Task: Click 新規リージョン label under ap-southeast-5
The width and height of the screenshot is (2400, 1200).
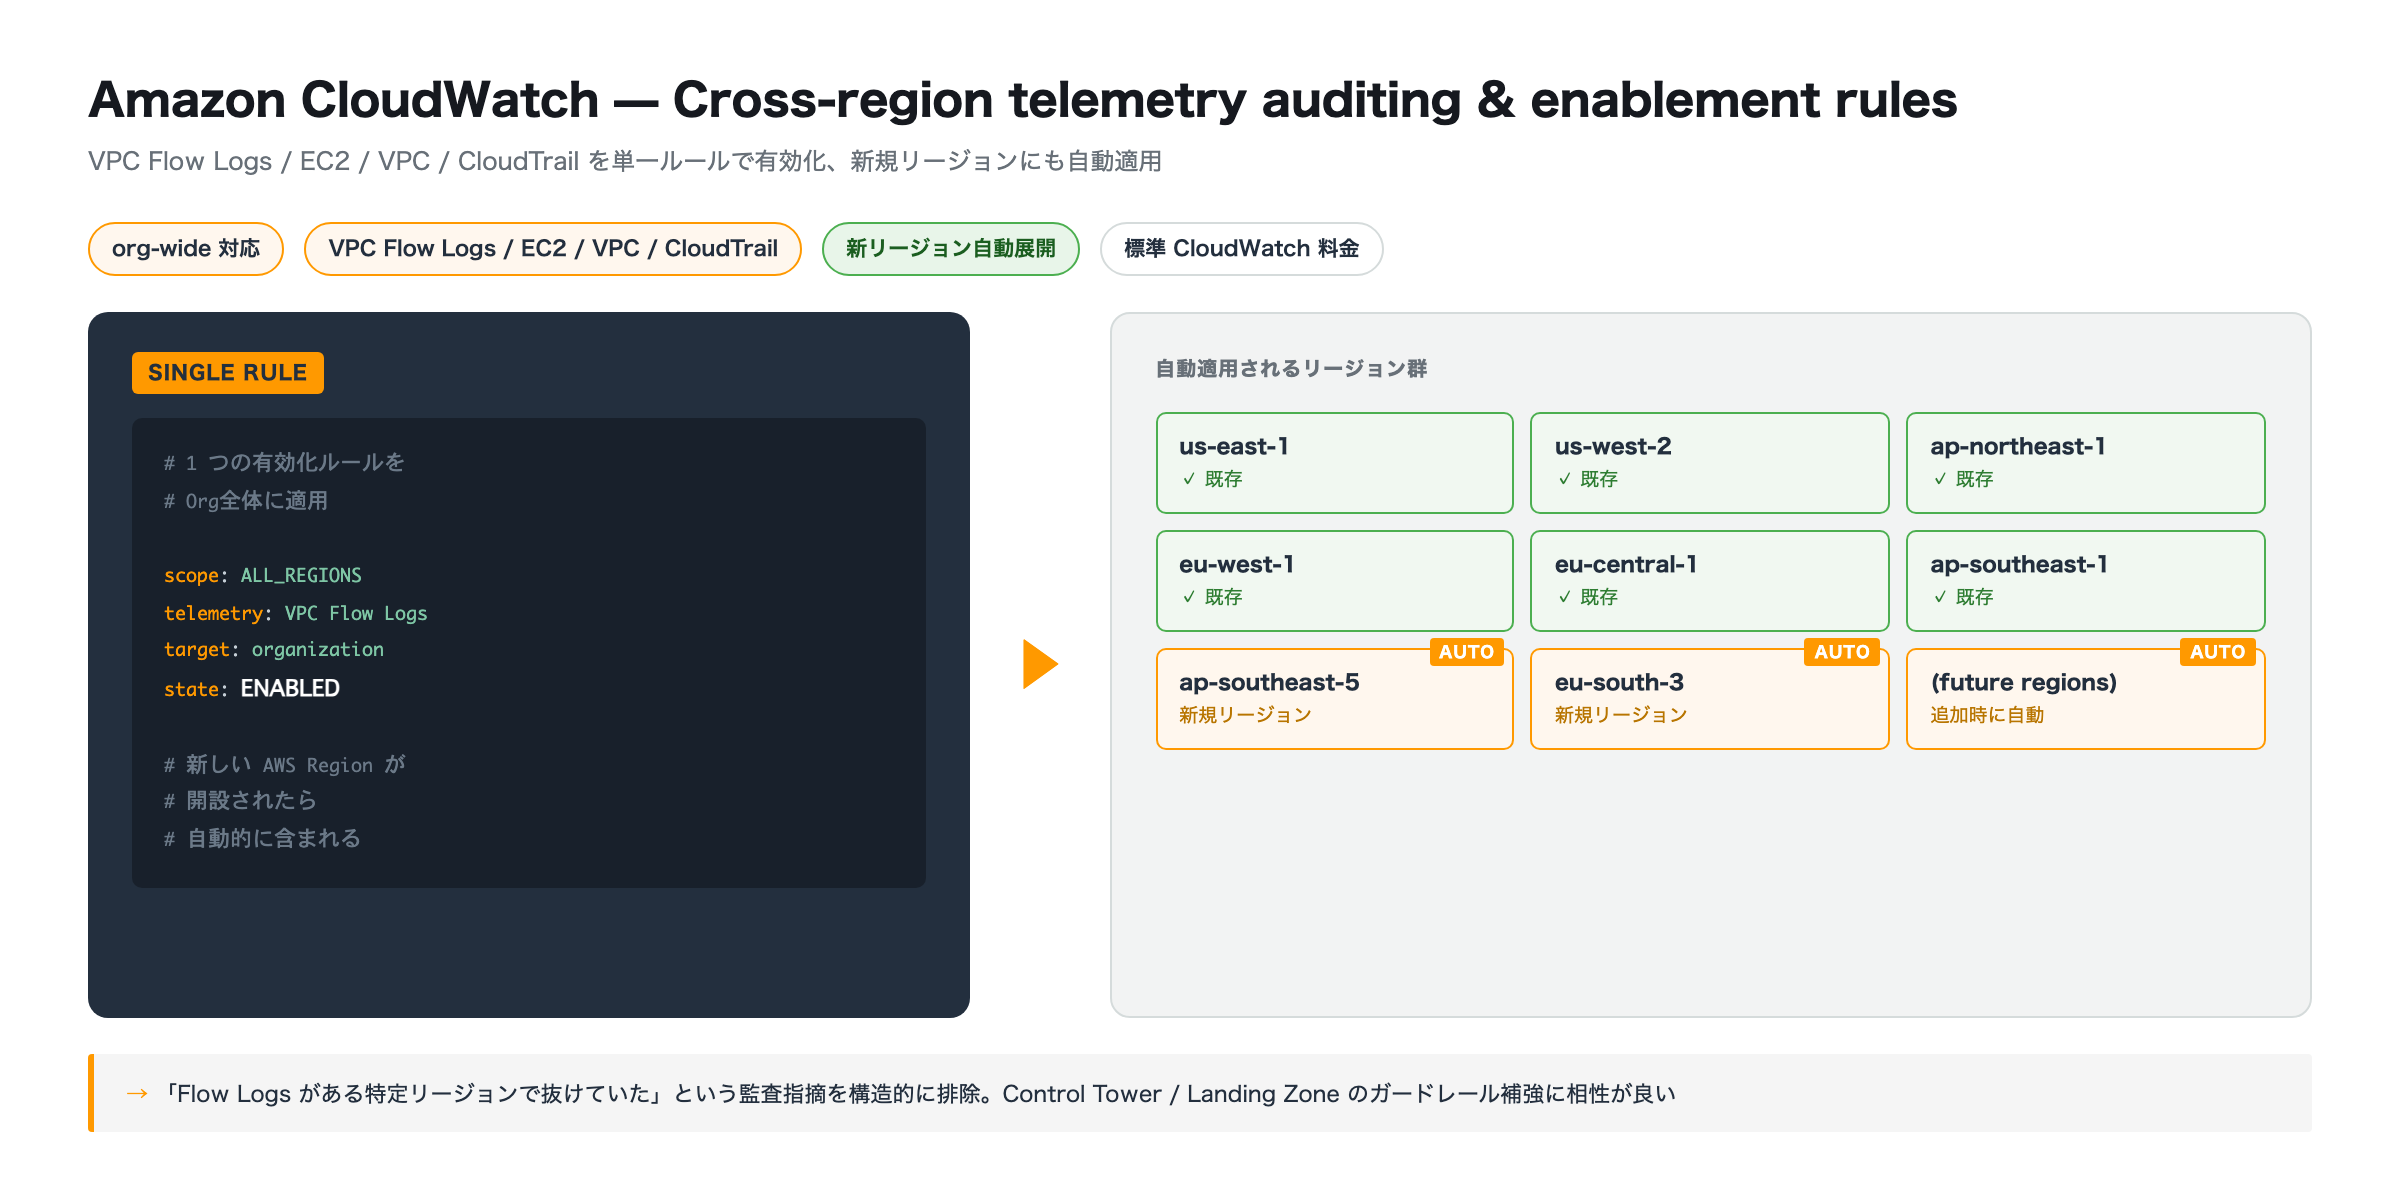Action: 1245,715
